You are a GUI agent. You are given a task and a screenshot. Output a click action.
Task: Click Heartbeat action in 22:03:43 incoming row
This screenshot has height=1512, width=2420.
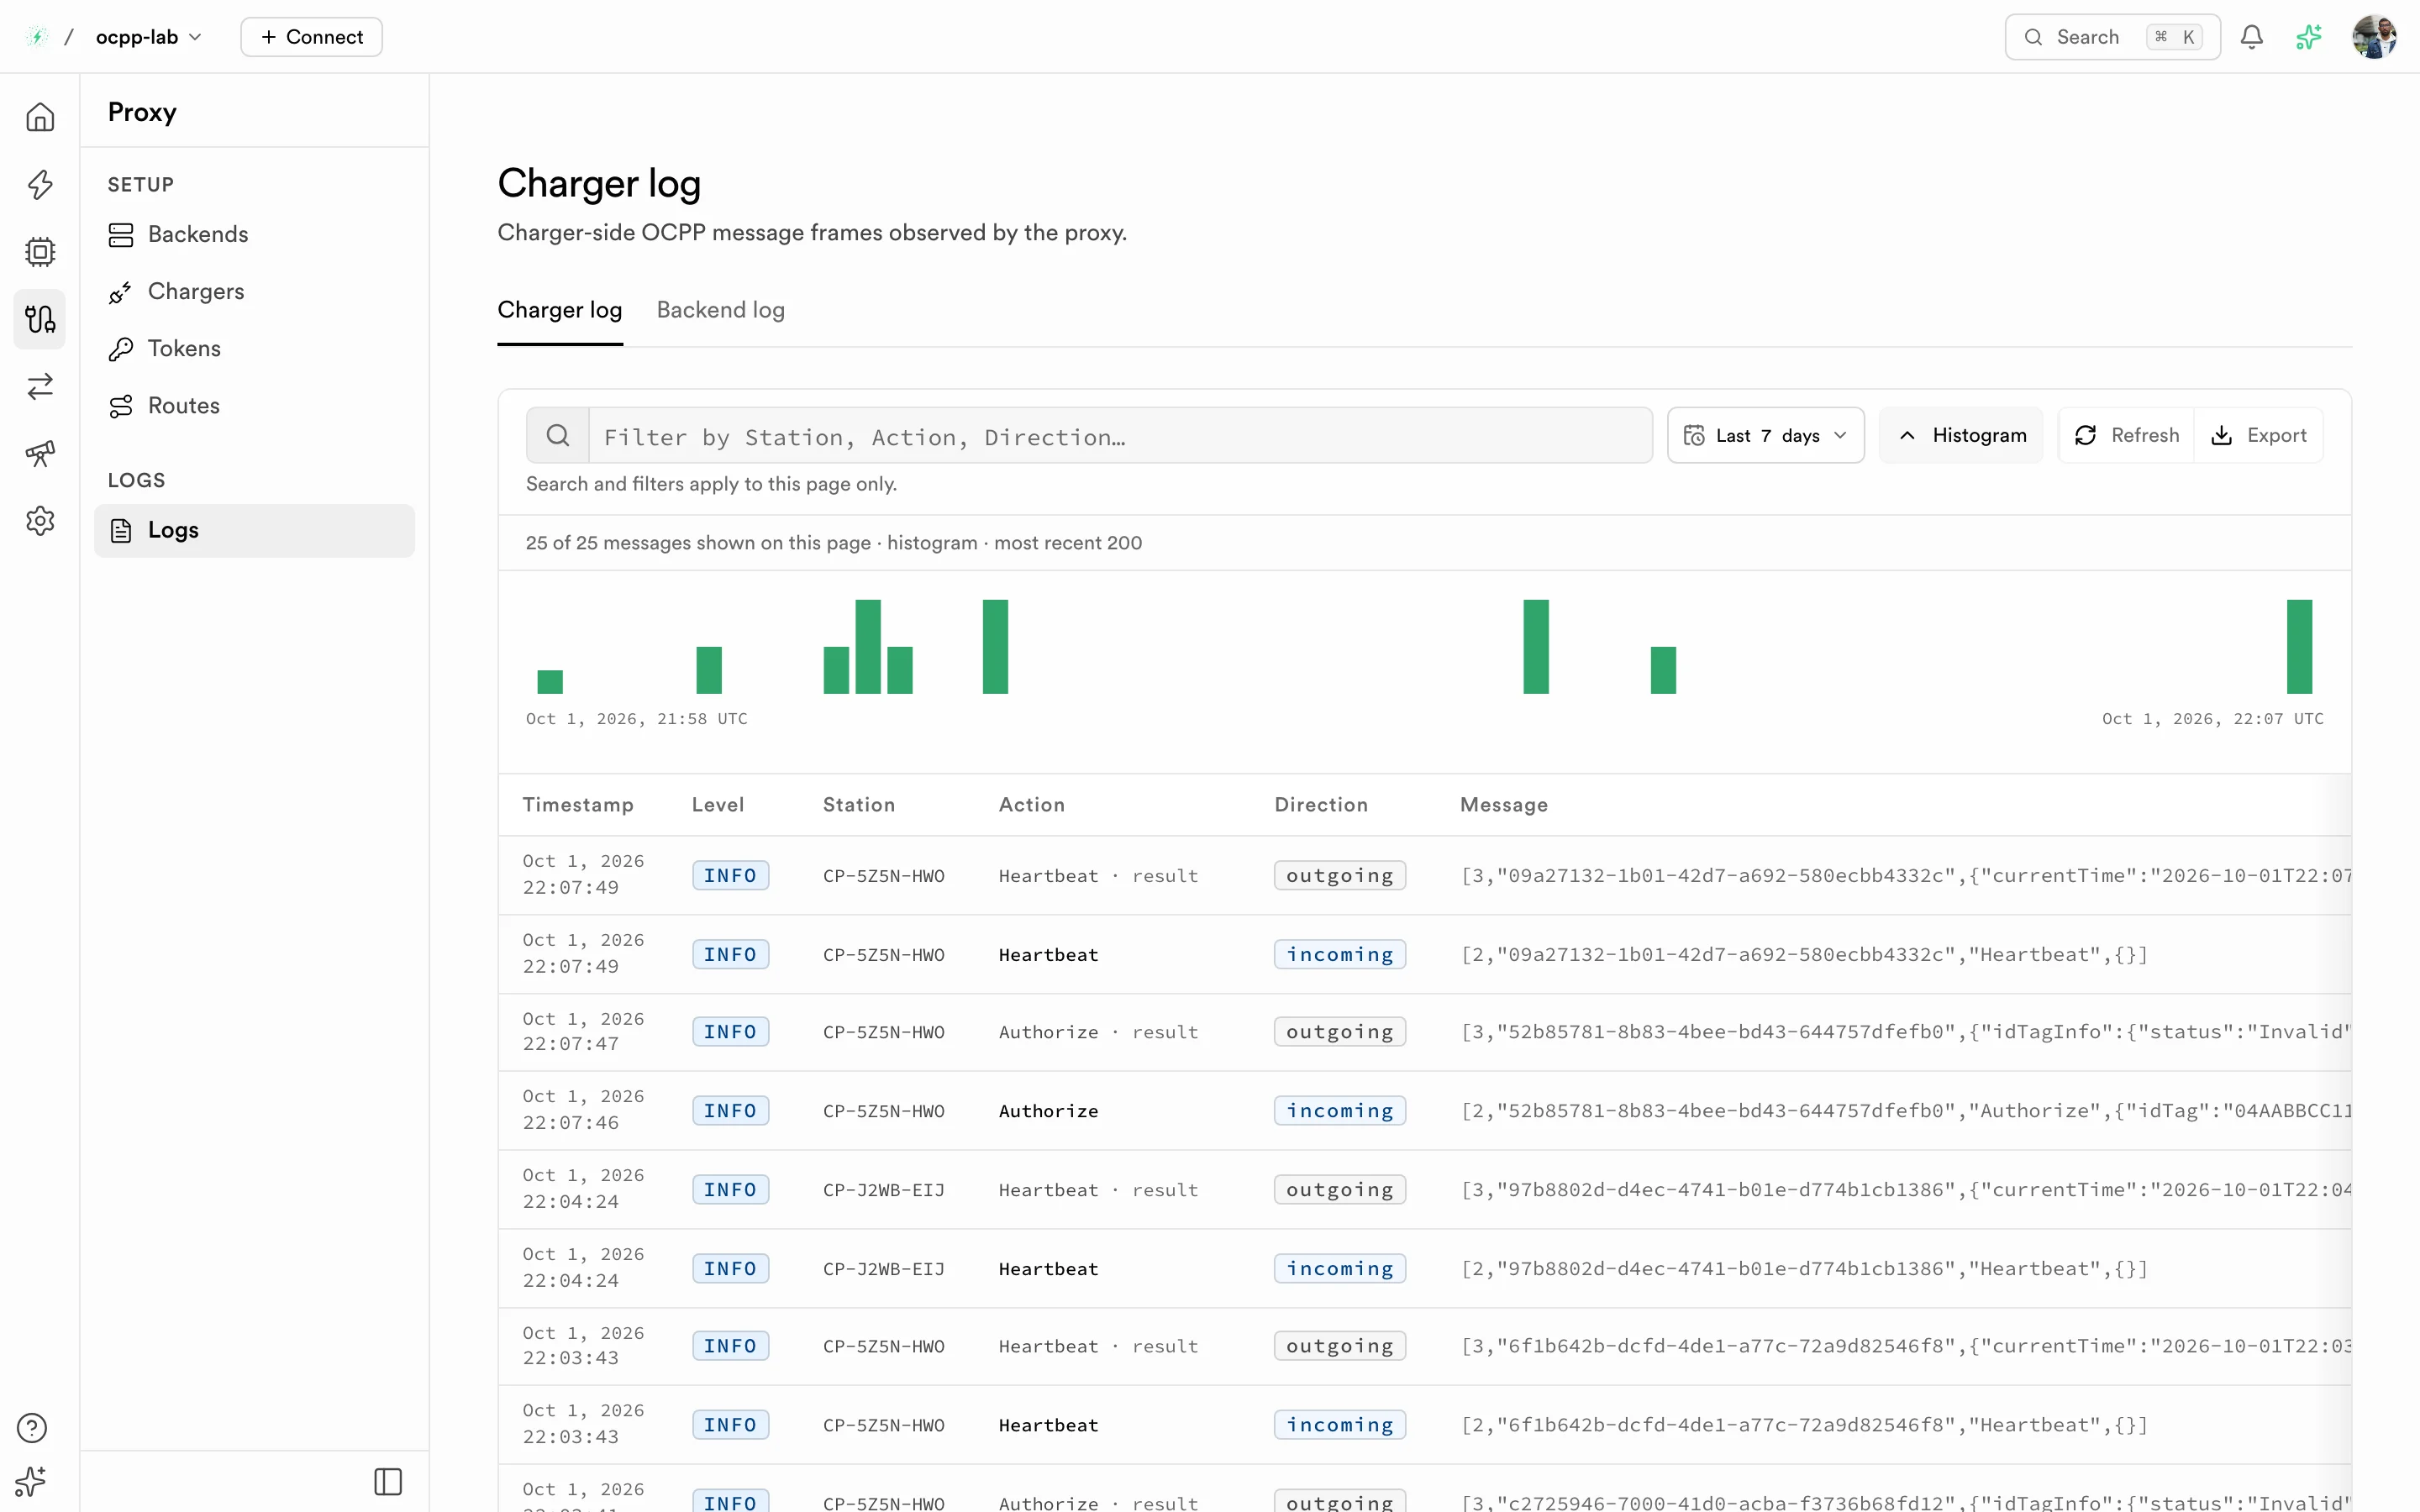tap(1048, 1425)
